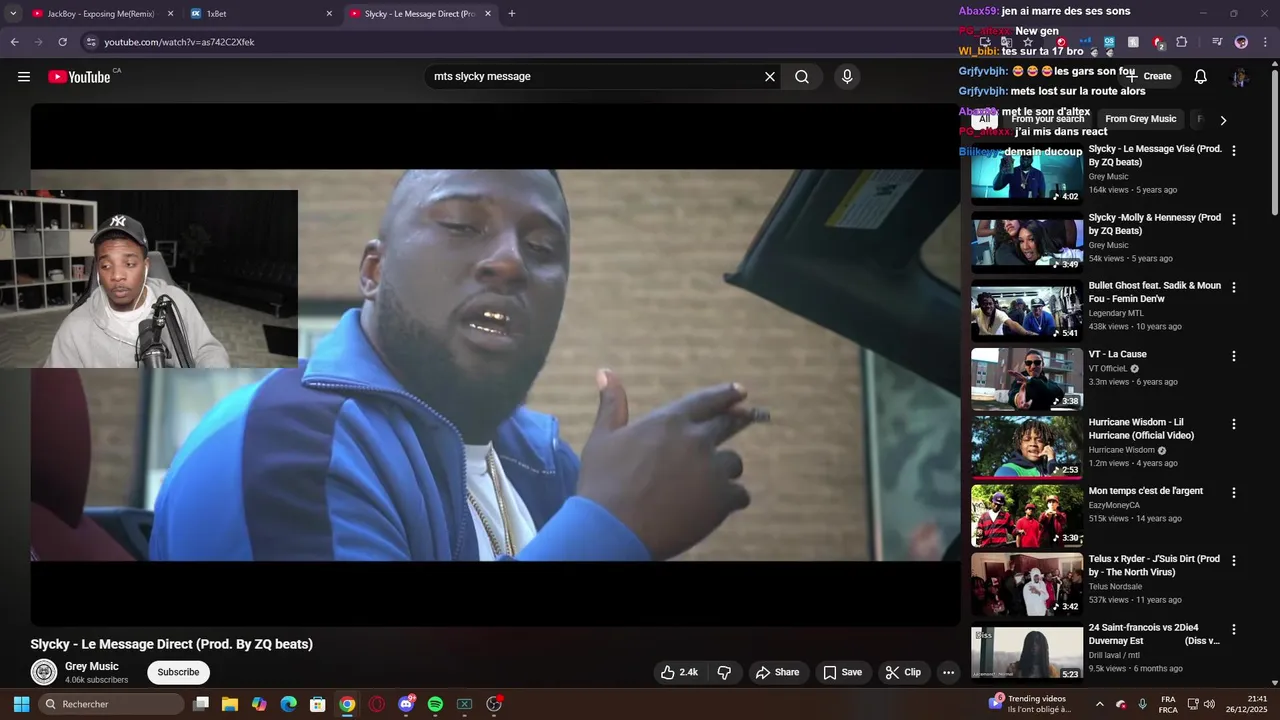Viewport: 1280px width, 720px height.
Task: Open Discord from the taskbar
Action: [x=406, y=704]
